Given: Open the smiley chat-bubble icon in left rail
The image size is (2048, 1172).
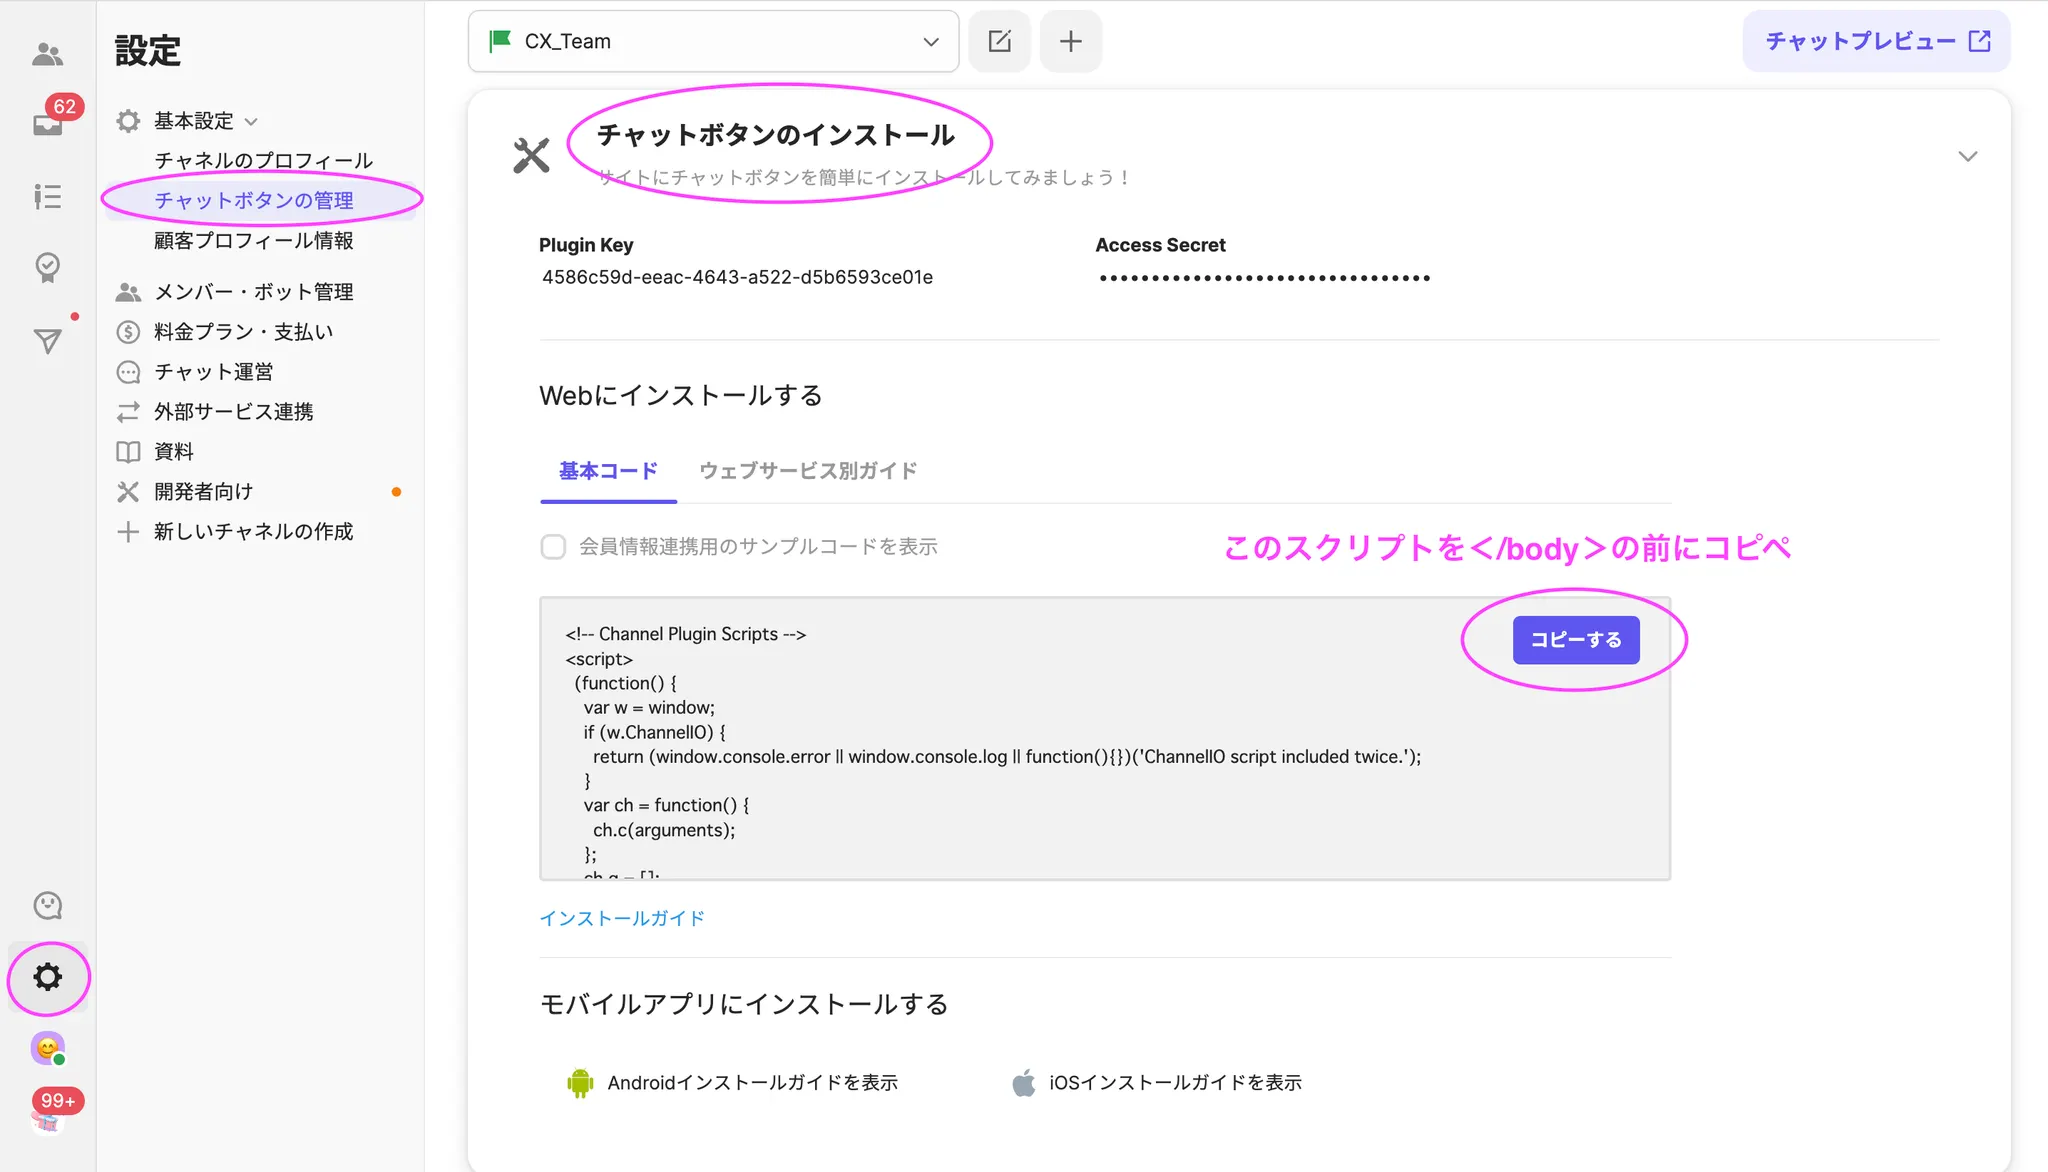Looking at the screenshot, I should pos(47,905).
